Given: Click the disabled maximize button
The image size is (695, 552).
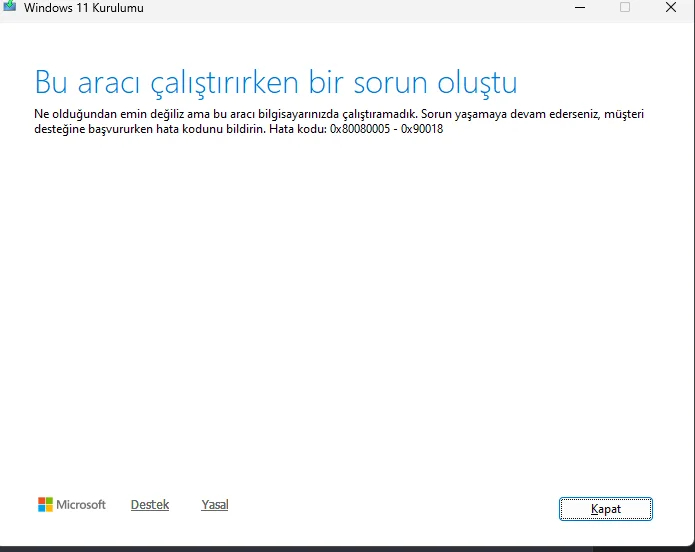Looking at the screenshot, I should pos(625,7).
